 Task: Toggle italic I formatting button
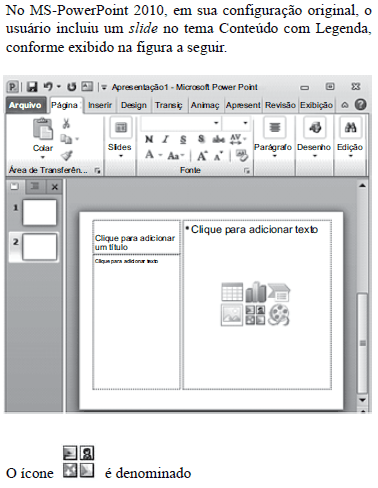[166, 139]
